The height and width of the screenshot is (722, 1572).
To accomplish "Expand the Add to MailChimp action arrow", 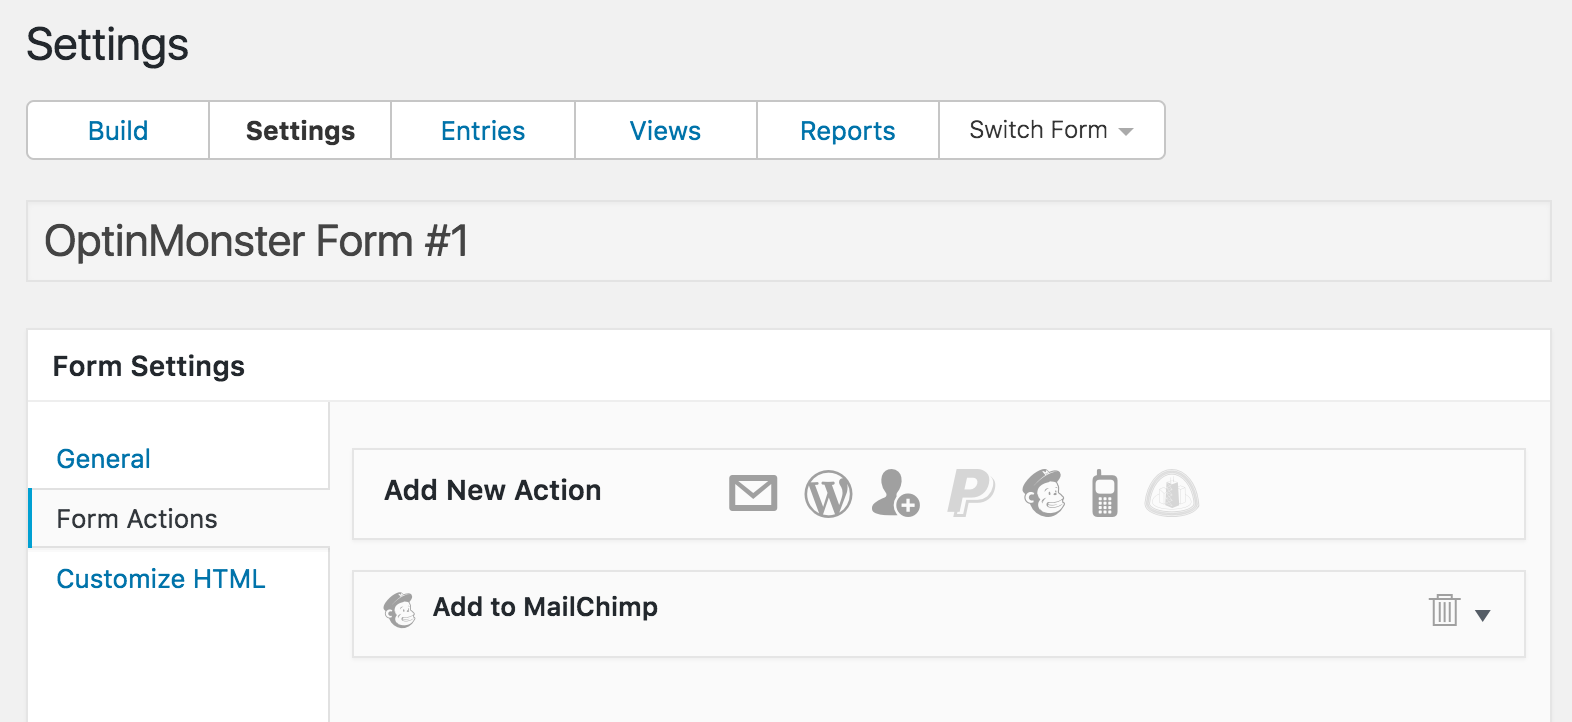I will [x=1483, y=615].
